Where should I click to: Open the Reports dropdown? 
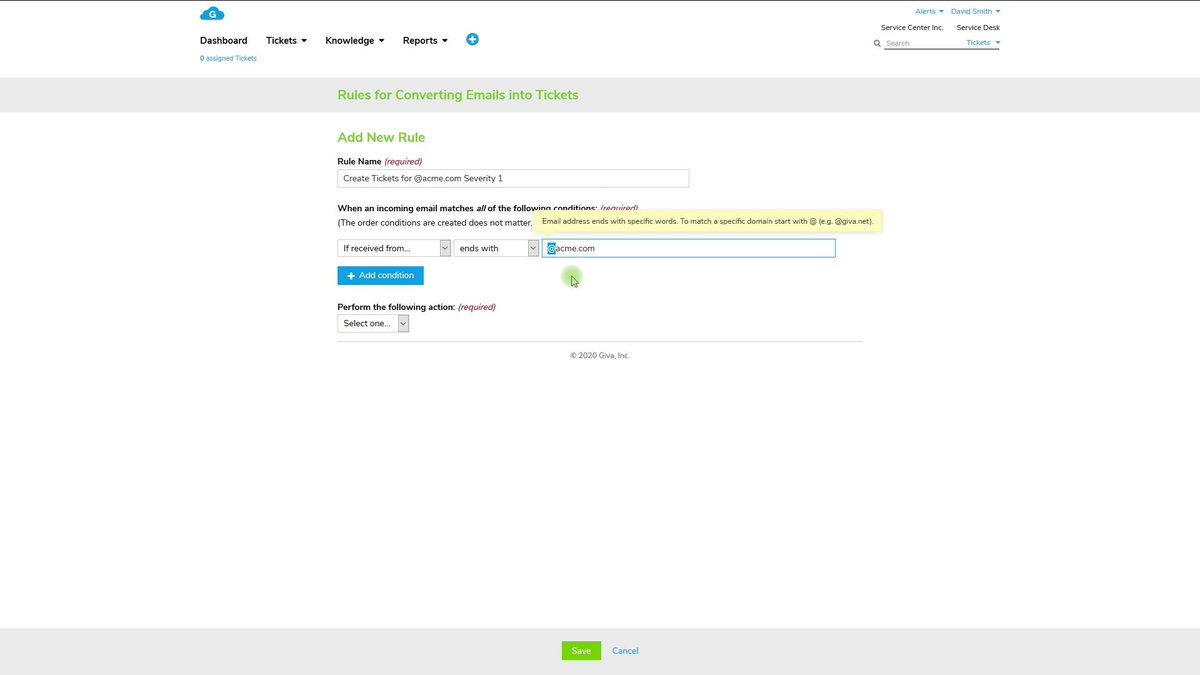pos(424,40)
